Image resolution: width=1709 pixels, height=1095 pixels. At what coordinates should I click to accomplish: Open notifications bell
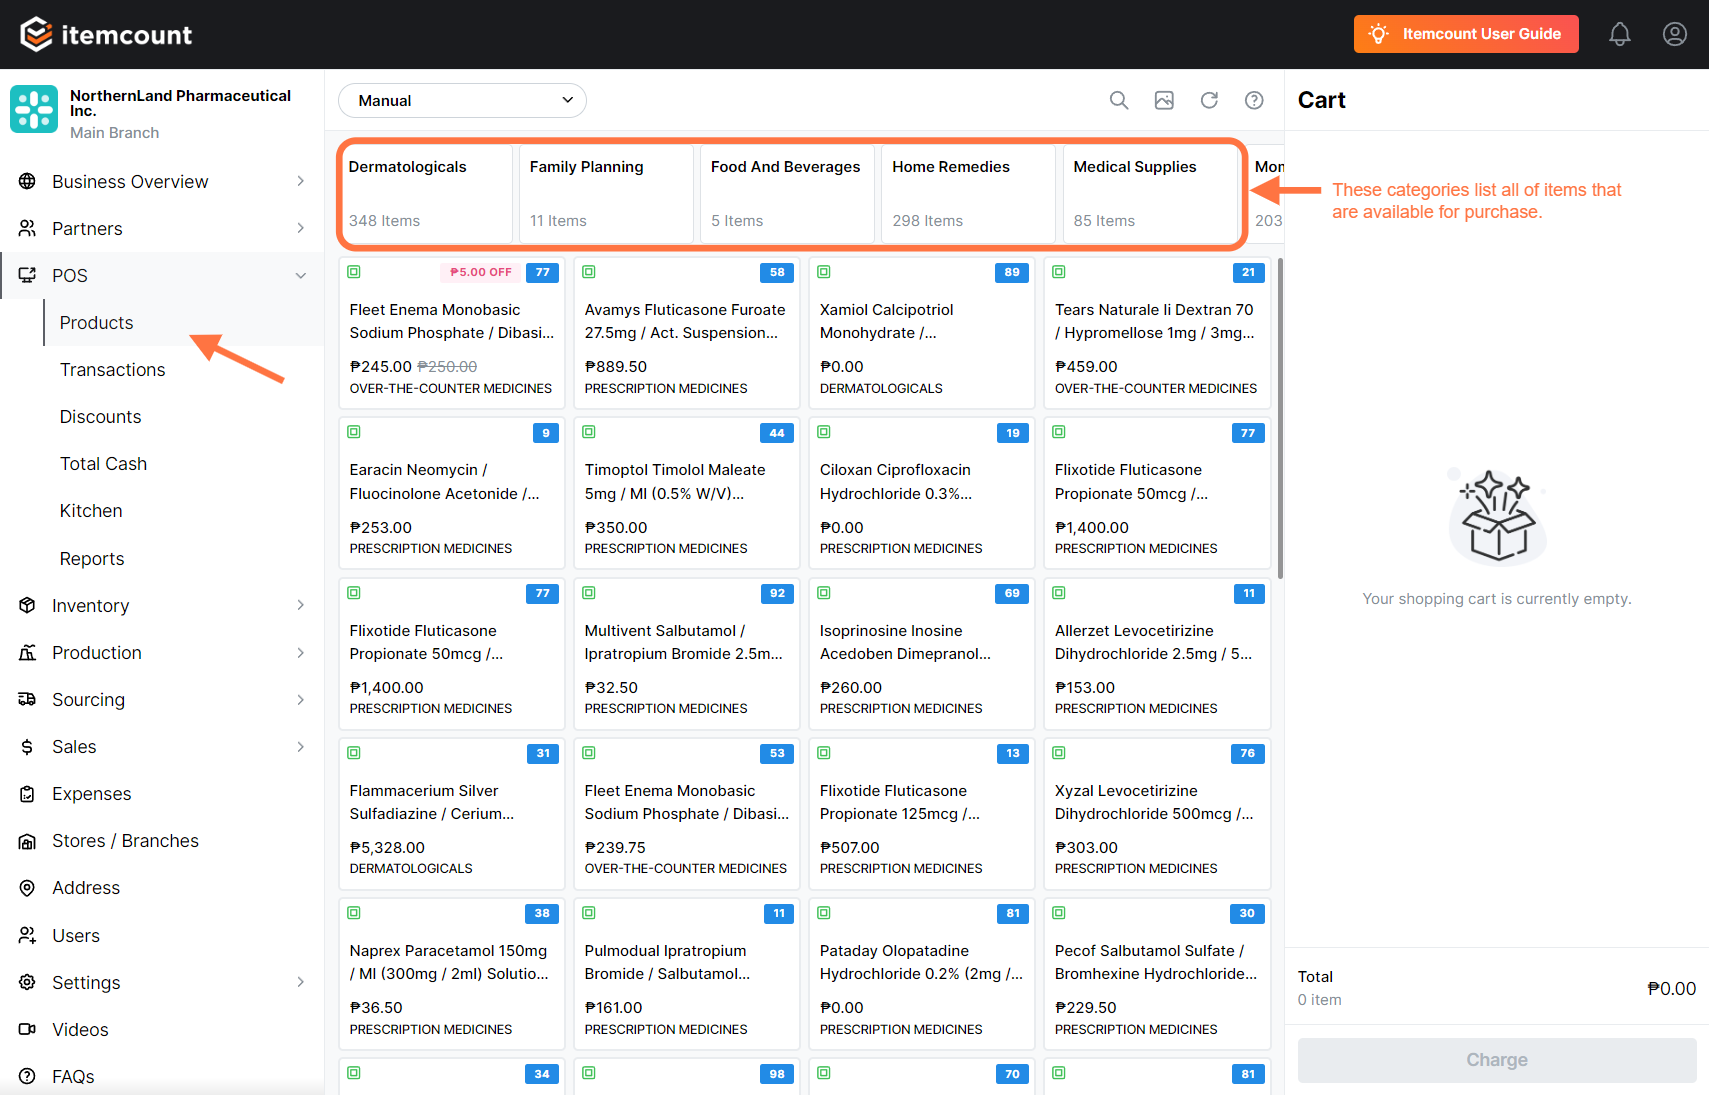click(x=1620, y=34)
